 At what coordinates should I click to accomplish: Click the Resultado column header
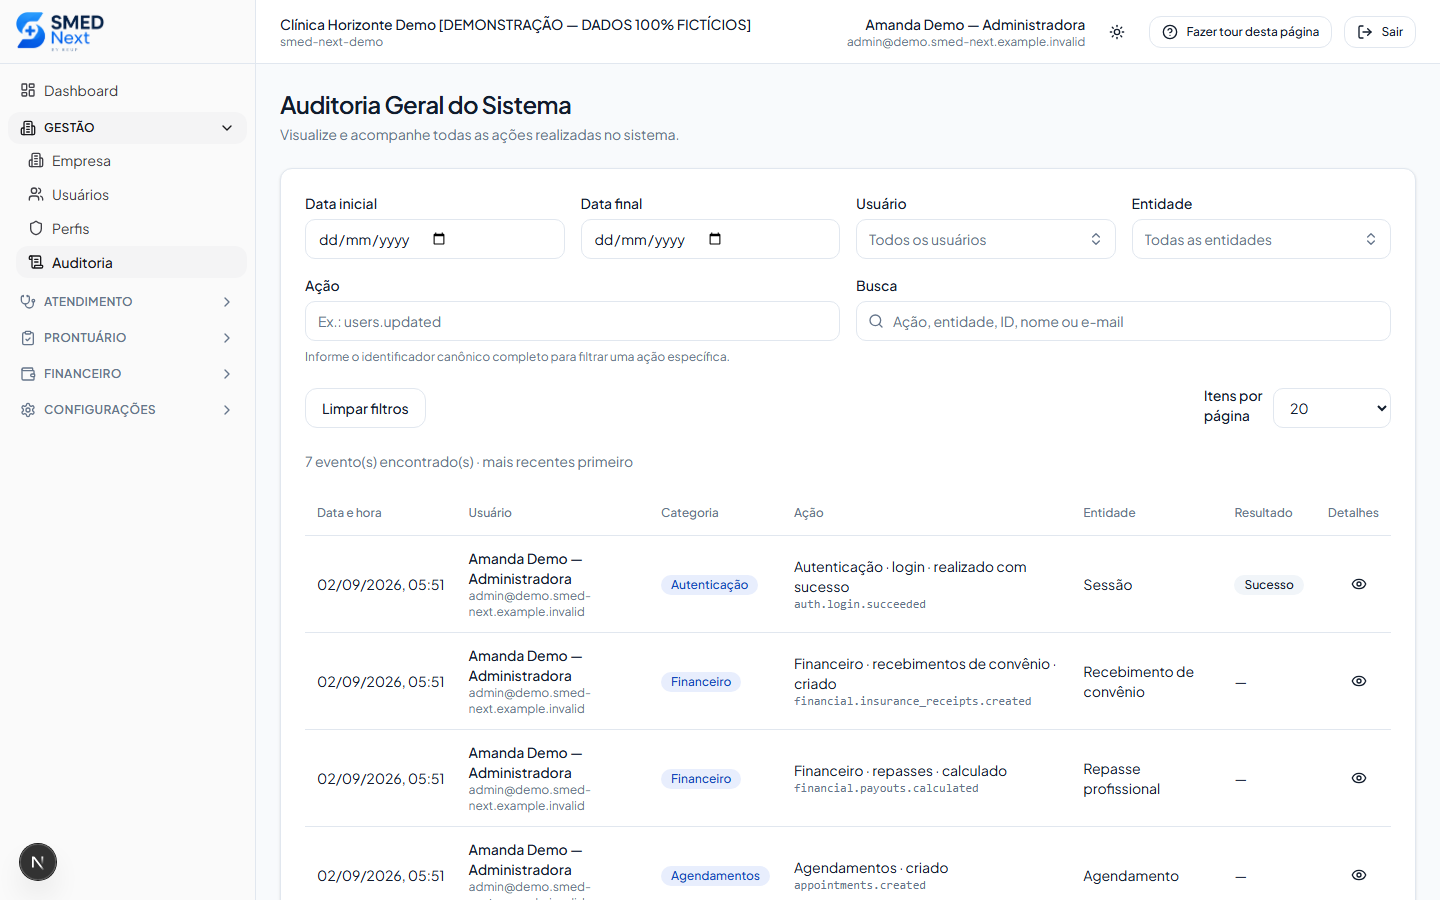tap(1263, 513)
